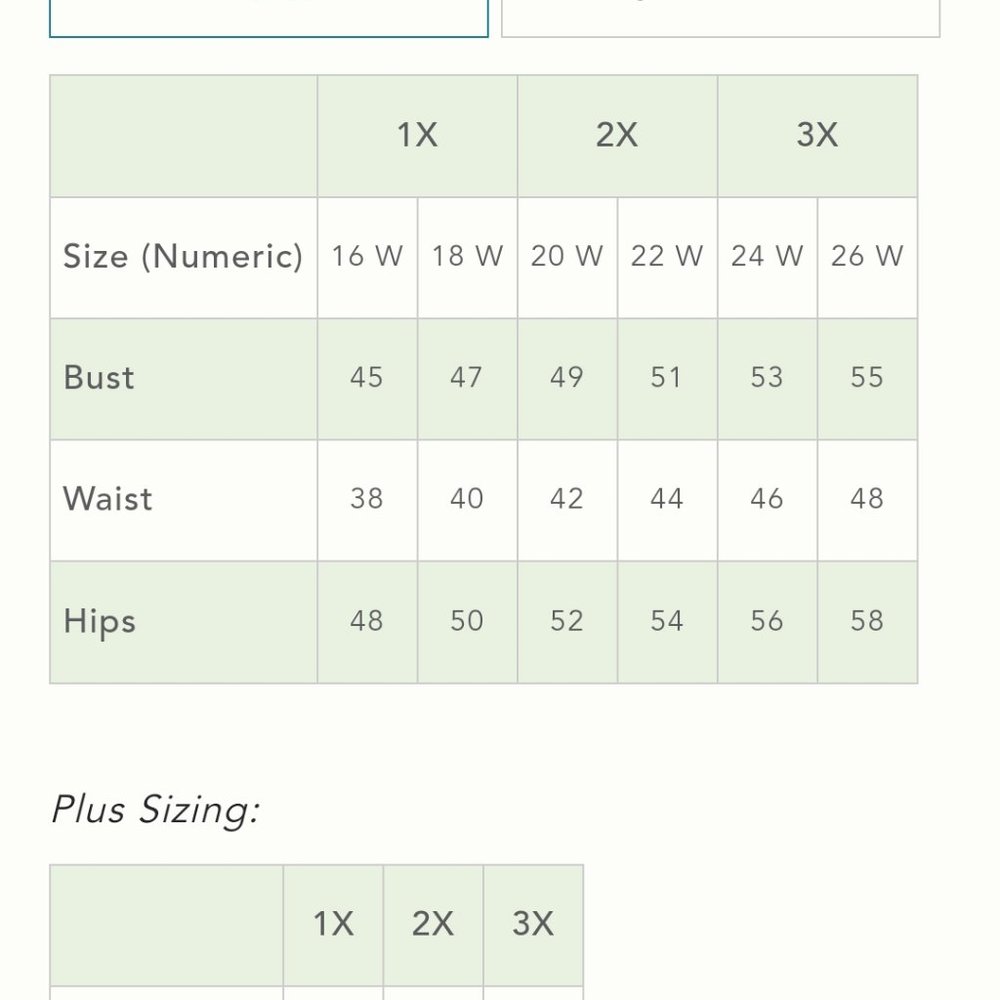Viewport: 1000px width, 1000px height.
Task: Click the 16 W size cell
Action: (367, 257)
